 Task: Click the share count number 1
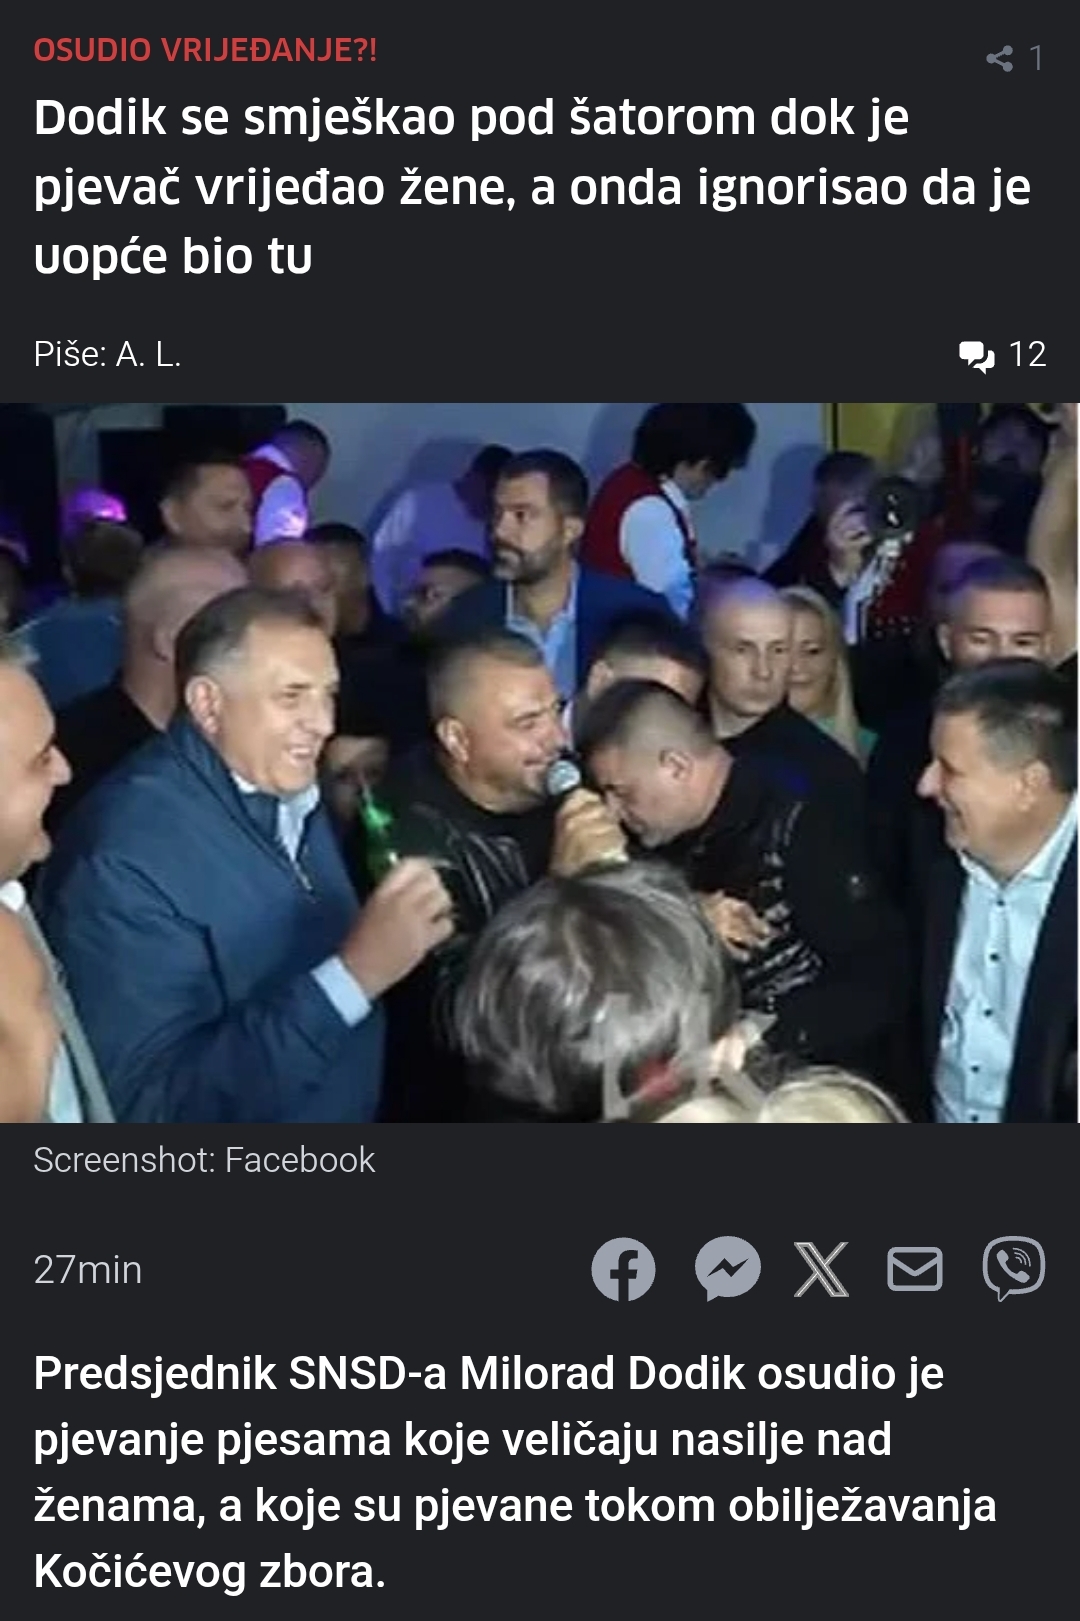(1036, 58)
